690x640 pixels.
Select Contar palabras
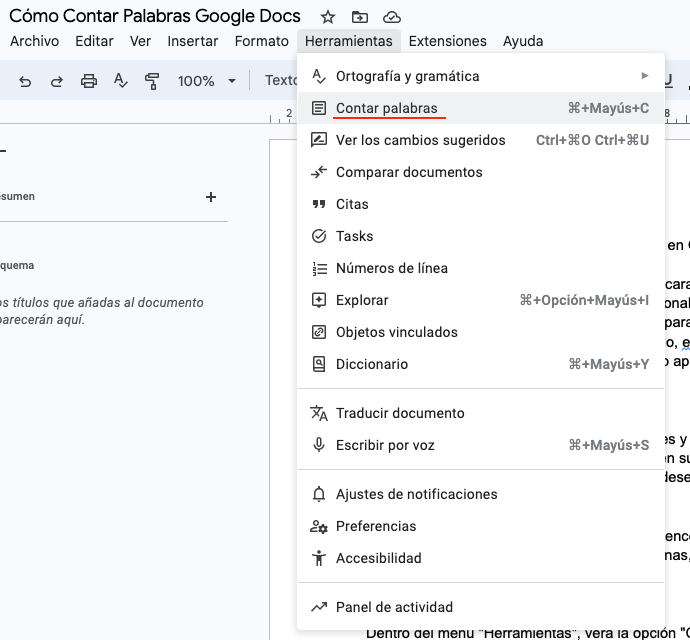481,108
